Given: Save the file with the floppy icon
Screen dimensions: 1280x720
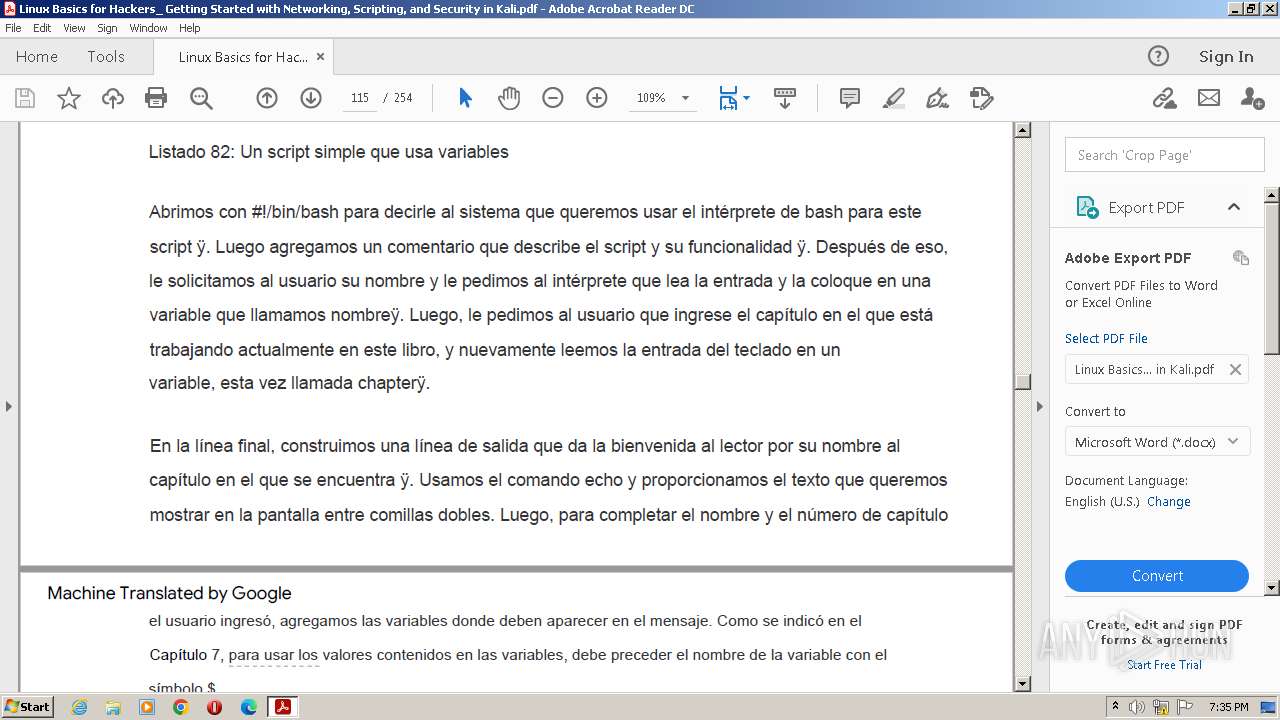Looking at the screenshot, I should [x=25, y=98].
